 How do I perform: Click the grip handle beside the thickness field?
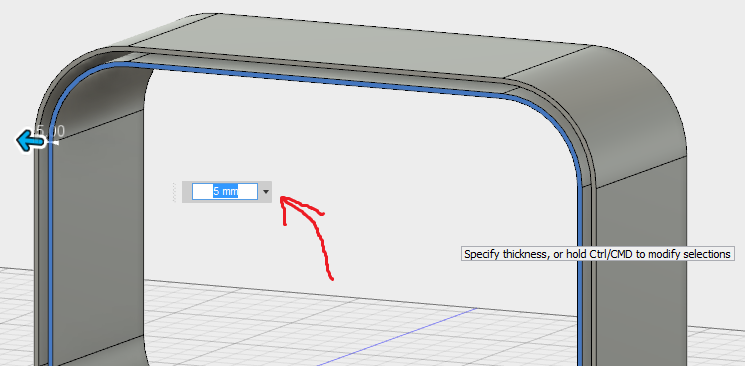(x=174, y=192)
